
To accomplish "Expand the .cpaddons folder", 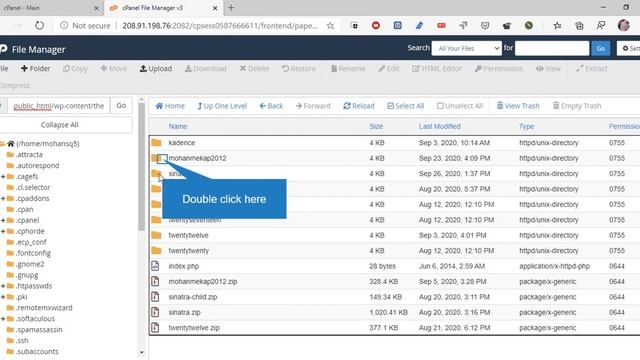I will pos(3,198).
